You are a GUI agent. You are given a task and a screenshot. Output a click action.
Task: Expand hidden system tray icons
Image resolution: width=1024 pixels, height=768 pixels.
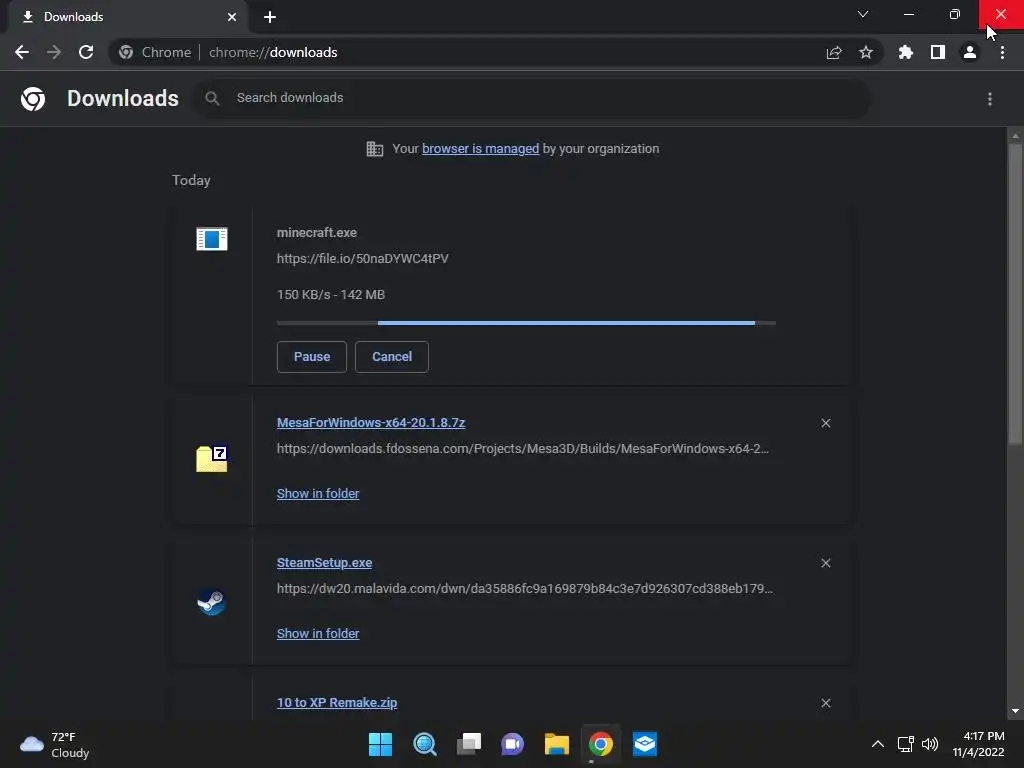point(878,744)
